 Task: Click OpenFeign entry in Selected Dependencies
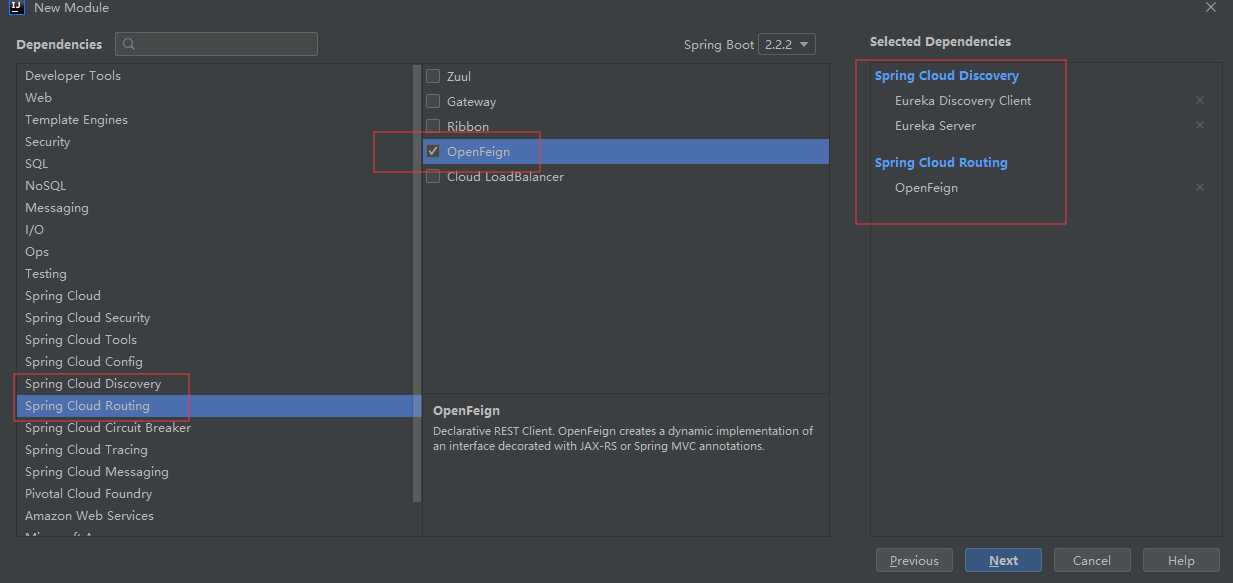tap(926, 187)
